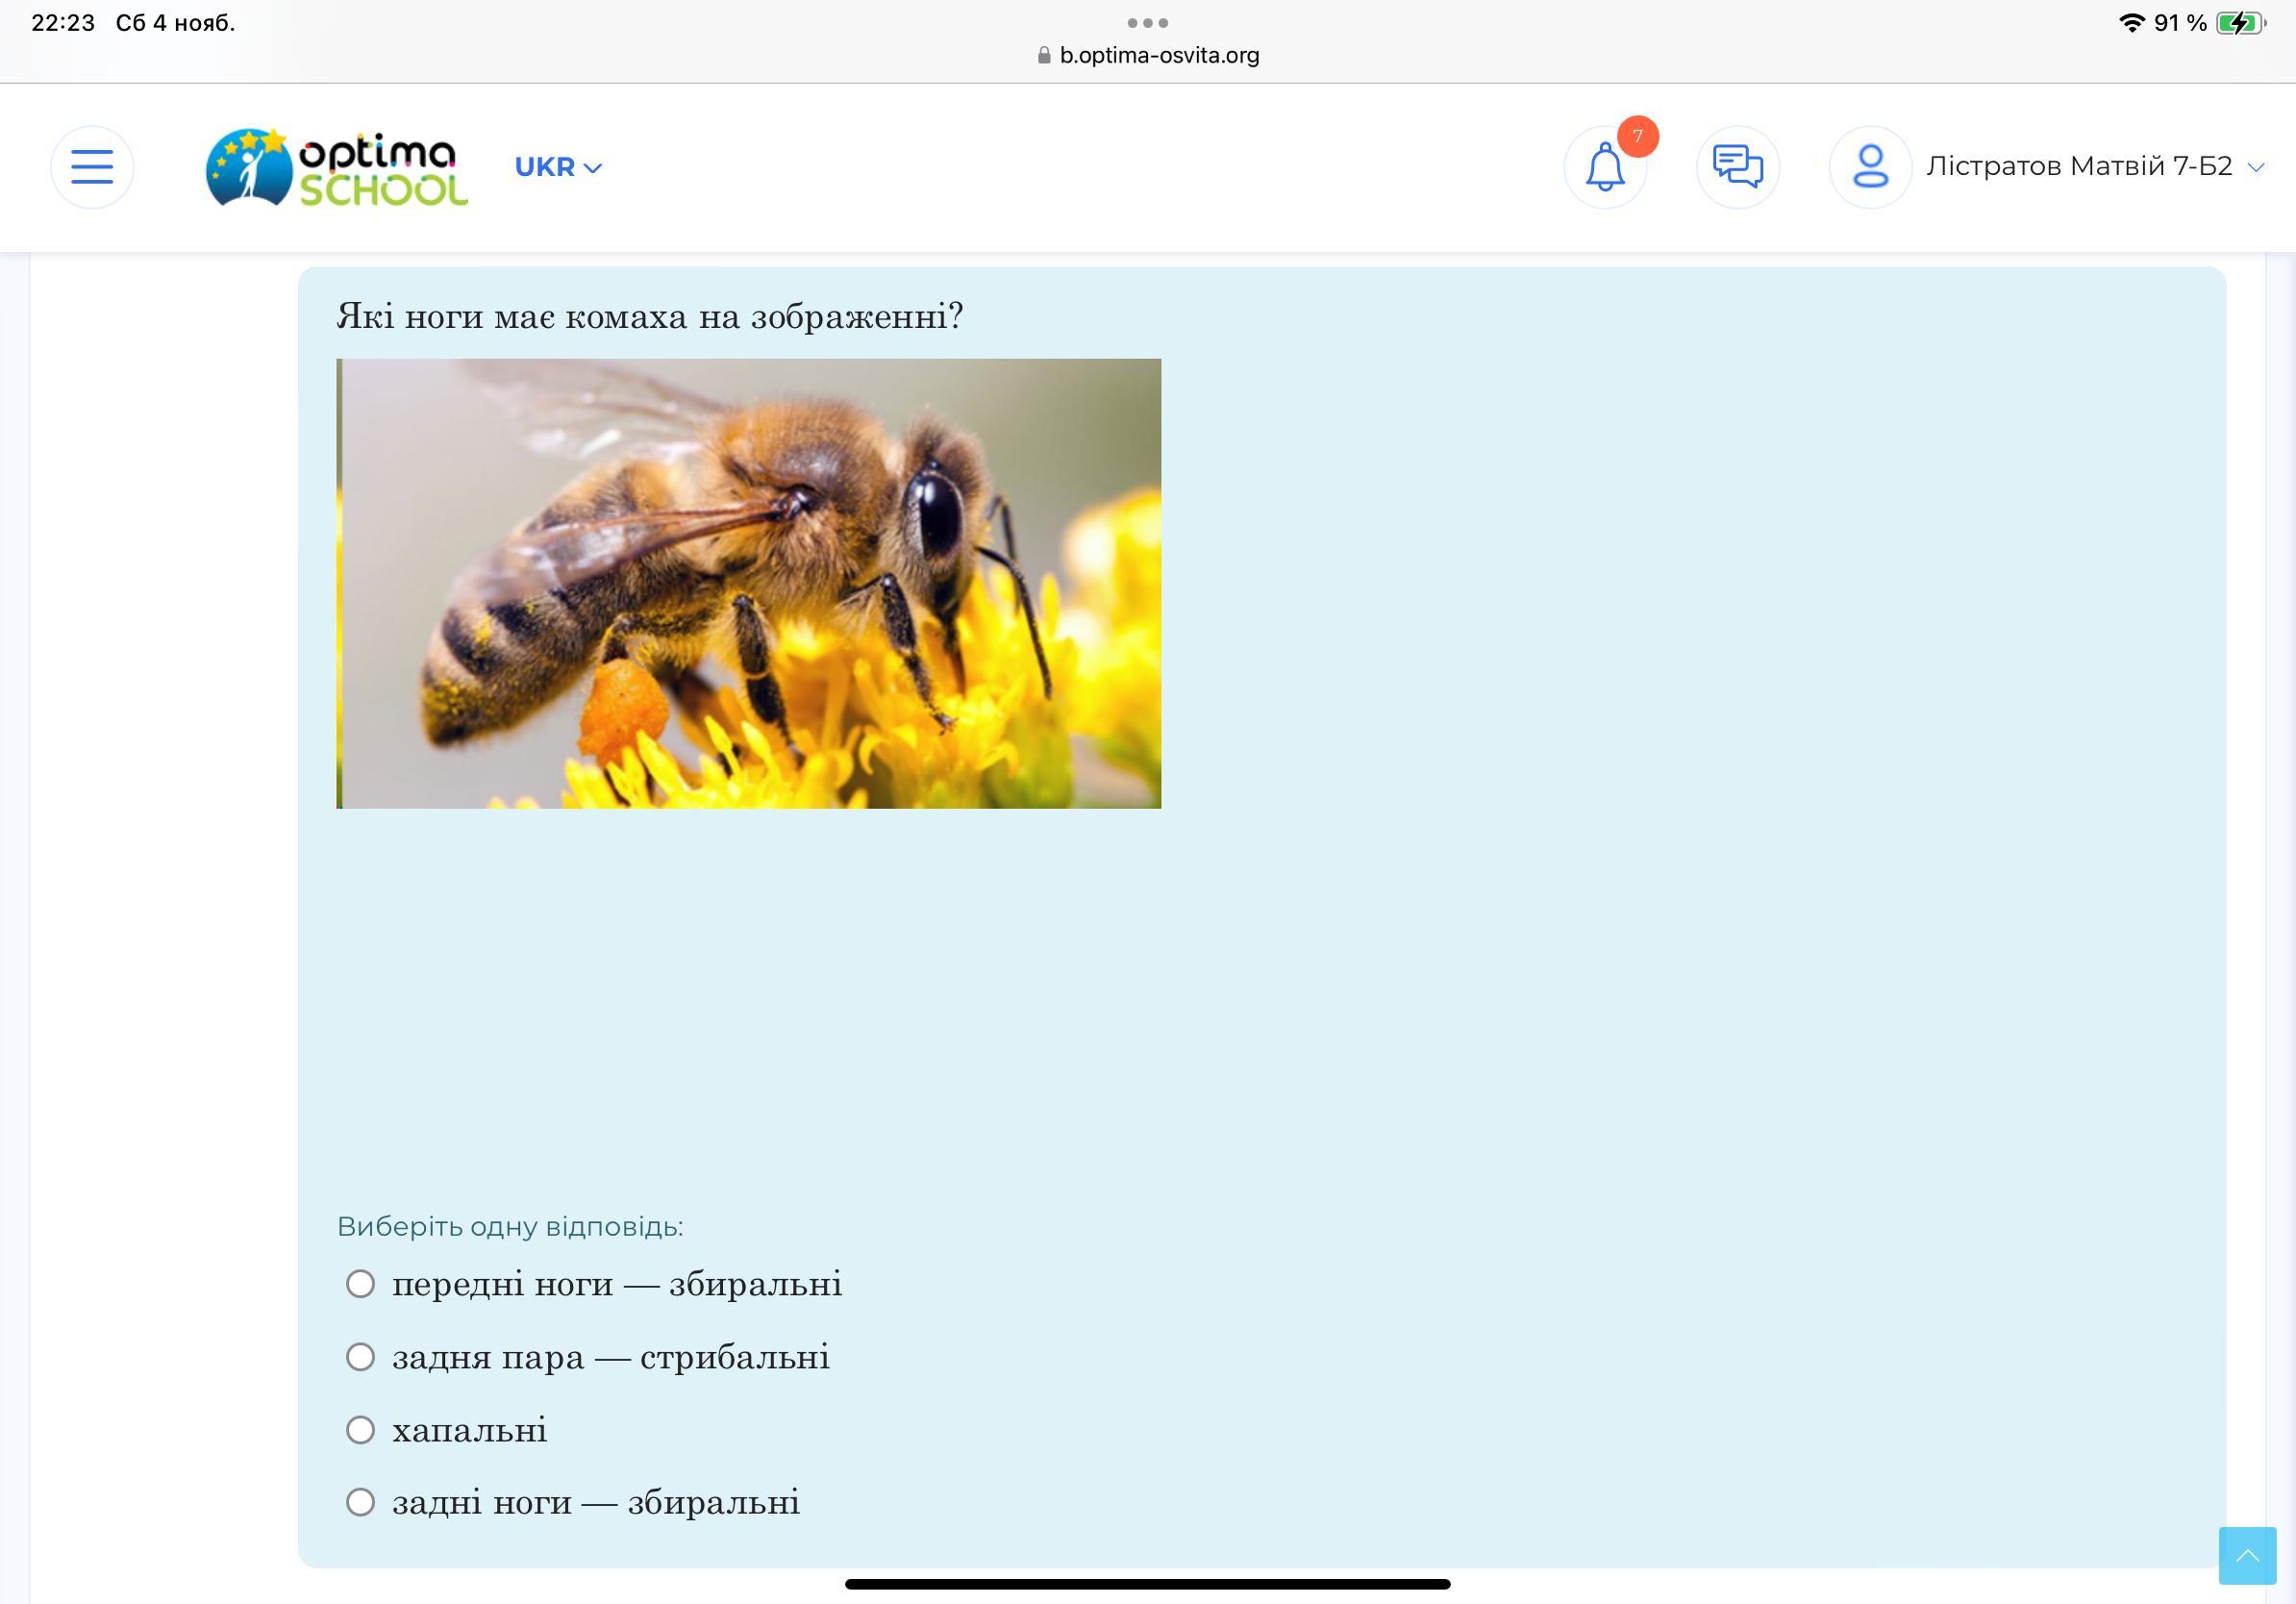Click the Optima School logo
This screenshot has width=2296, height=1604.
click(x=337, y=167)
